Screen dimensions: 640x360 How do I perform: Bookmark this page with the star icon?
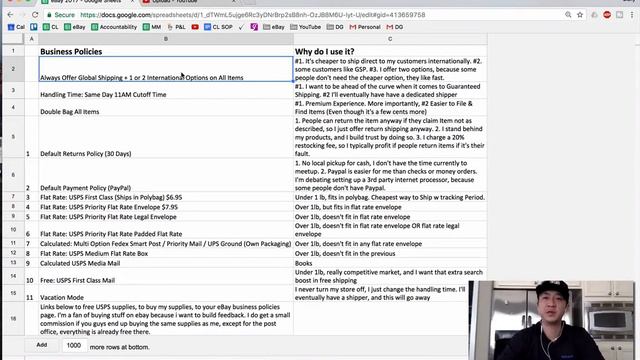pyautogui.click(x=580, y=15)
